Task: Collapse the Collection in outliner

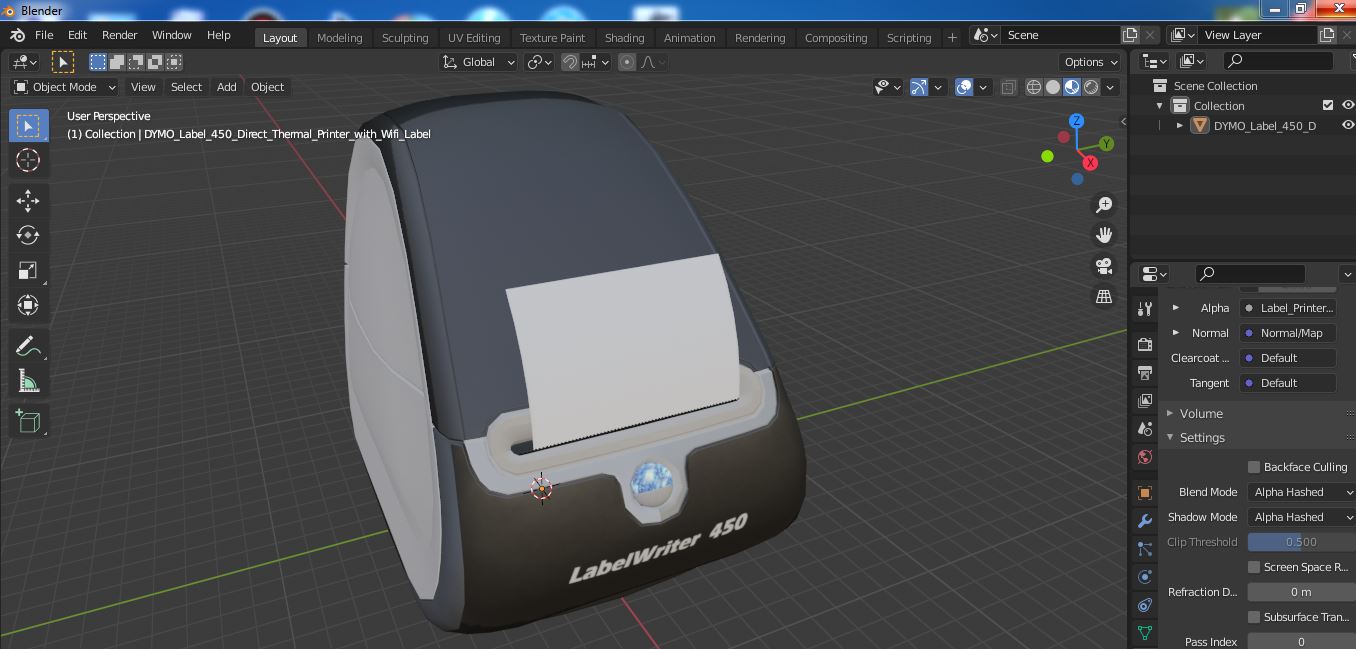Action: click(1160, 106)
